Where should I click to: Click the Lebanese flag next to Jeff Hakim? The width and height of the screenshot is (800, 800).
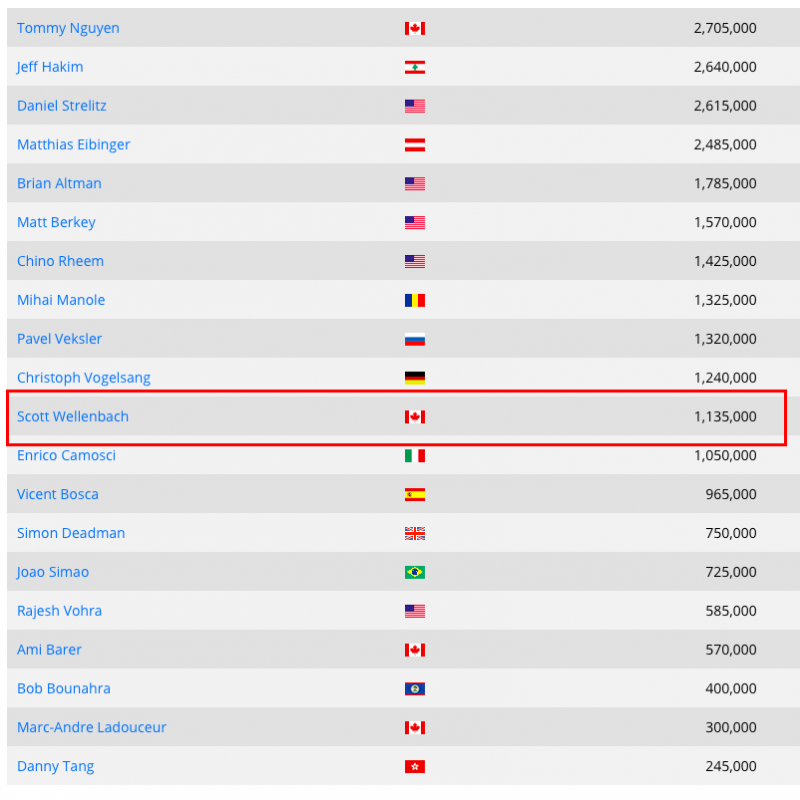tap(415, 67)
